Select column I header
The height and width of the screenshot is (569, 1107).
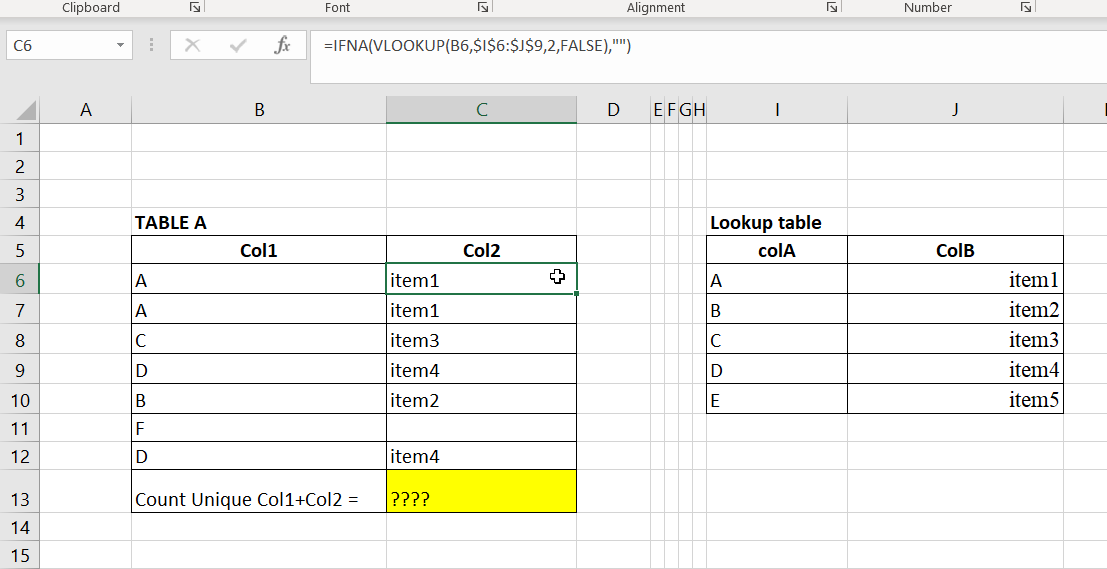777,110
